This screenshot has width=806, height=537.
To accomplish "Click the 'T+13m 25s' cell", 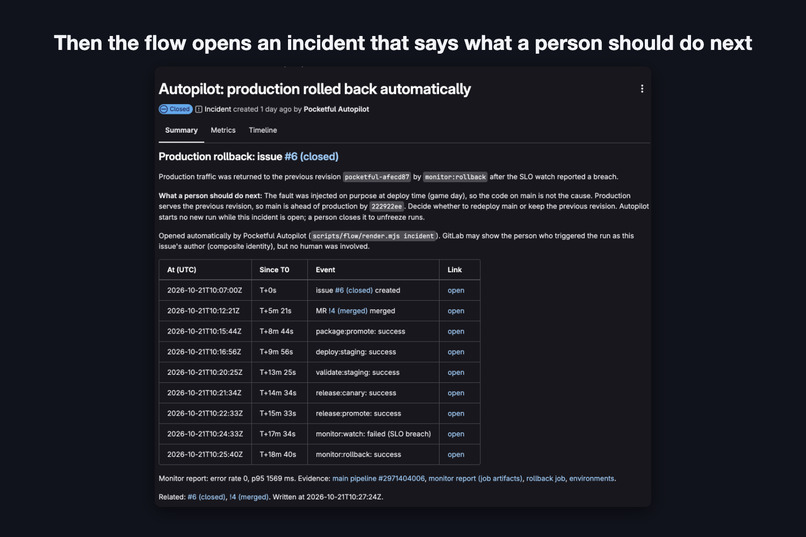I will (x=278, y=373).
